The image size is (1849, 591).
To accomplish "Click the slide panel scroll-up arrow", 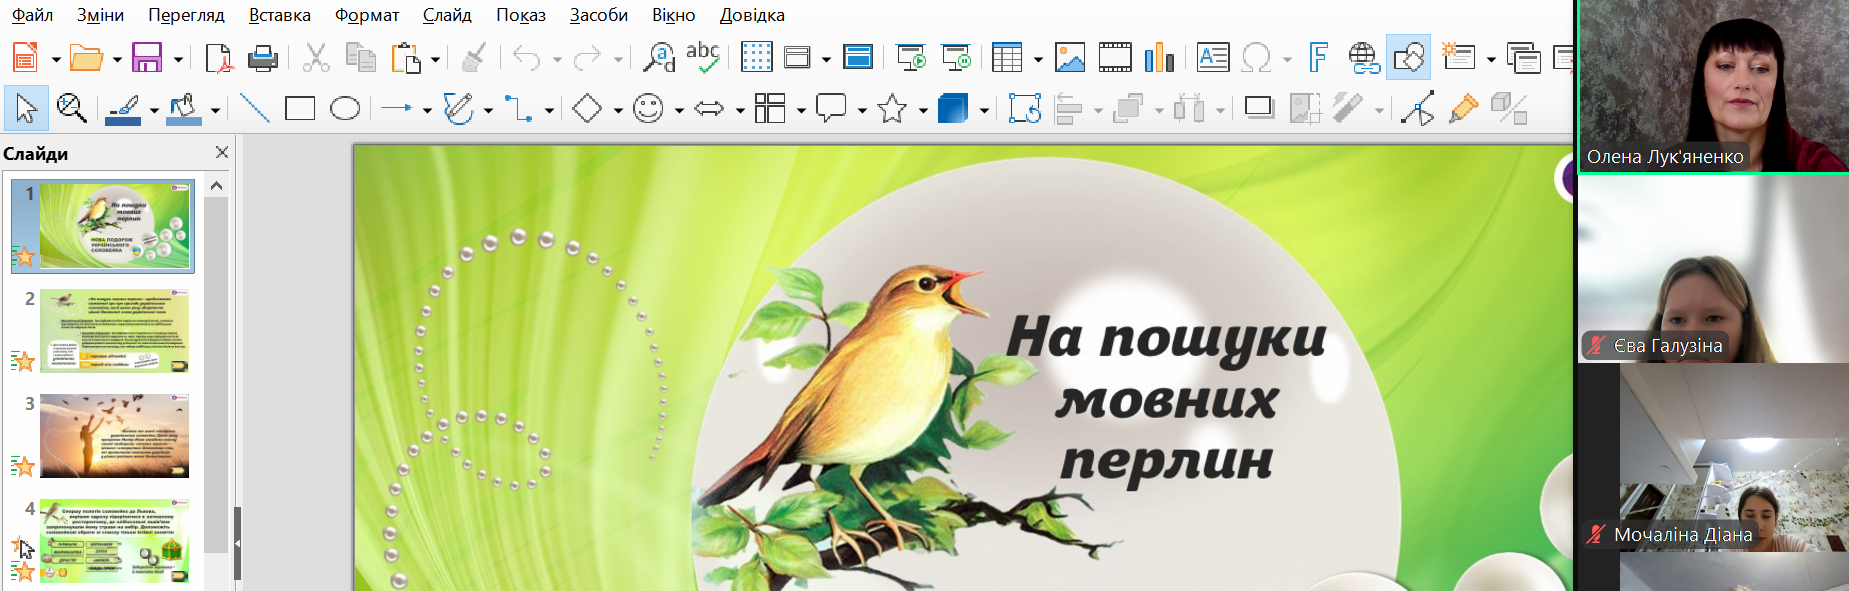I will [x=216, y=186].
